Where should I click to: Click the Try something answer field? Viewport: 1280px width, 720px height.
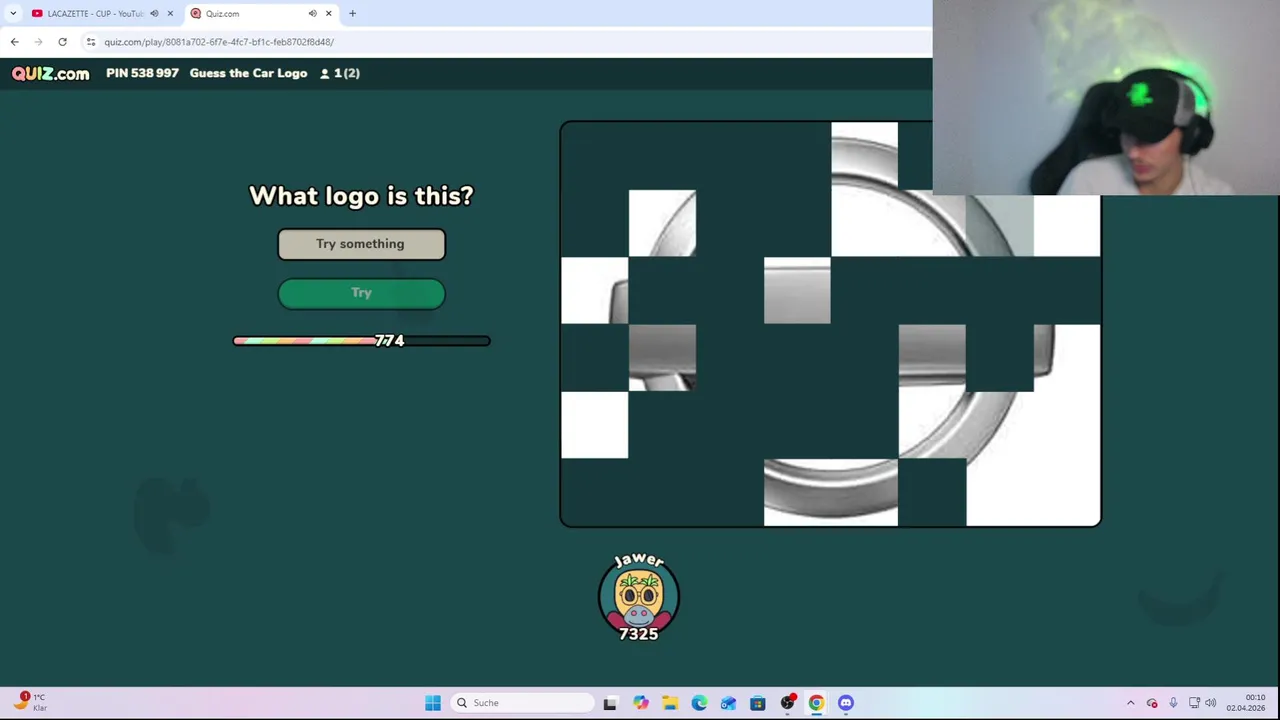tap(361, 244)
